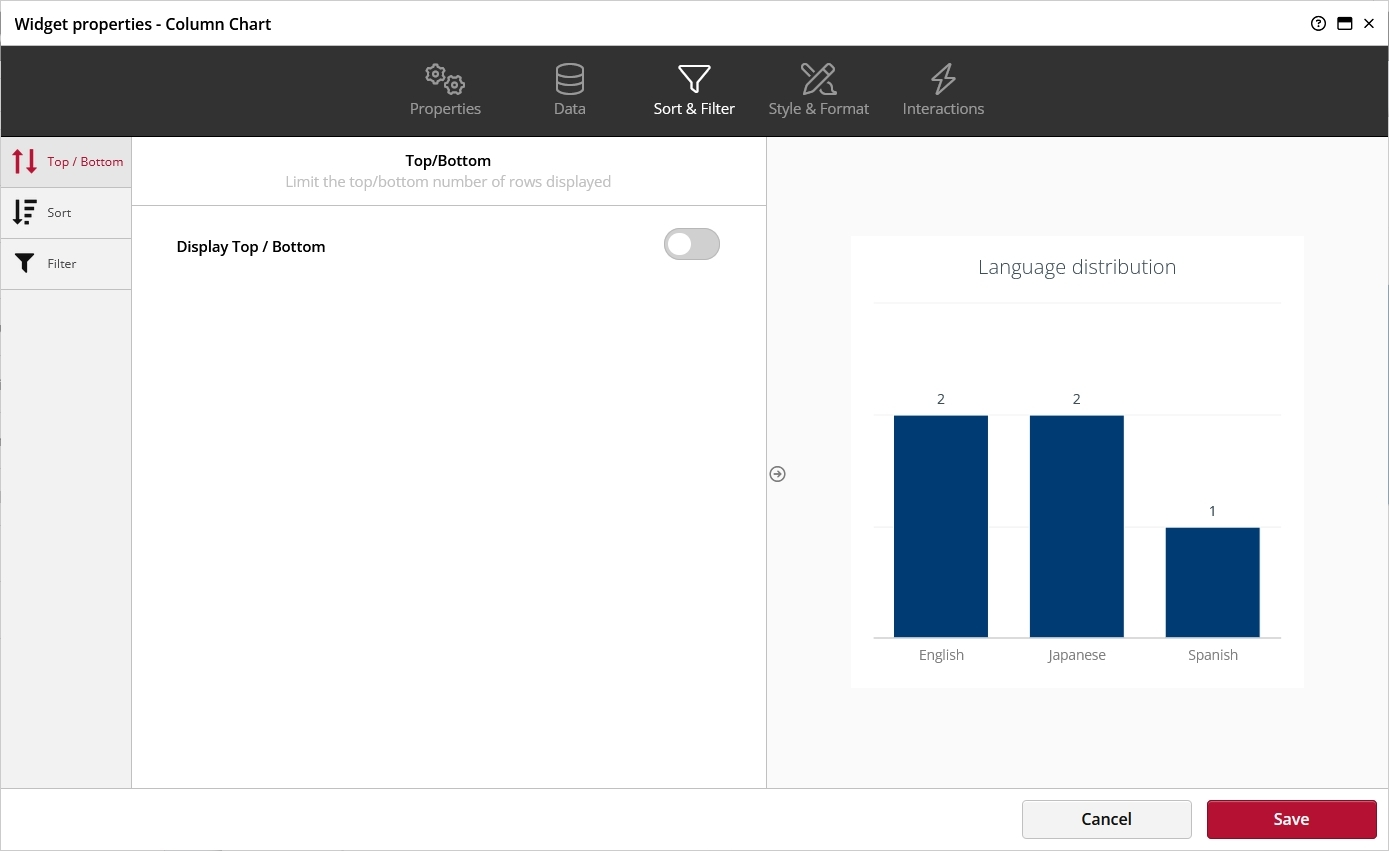
Task: Click the Filter funnel icon in sidebar
Action: (24, 263)
